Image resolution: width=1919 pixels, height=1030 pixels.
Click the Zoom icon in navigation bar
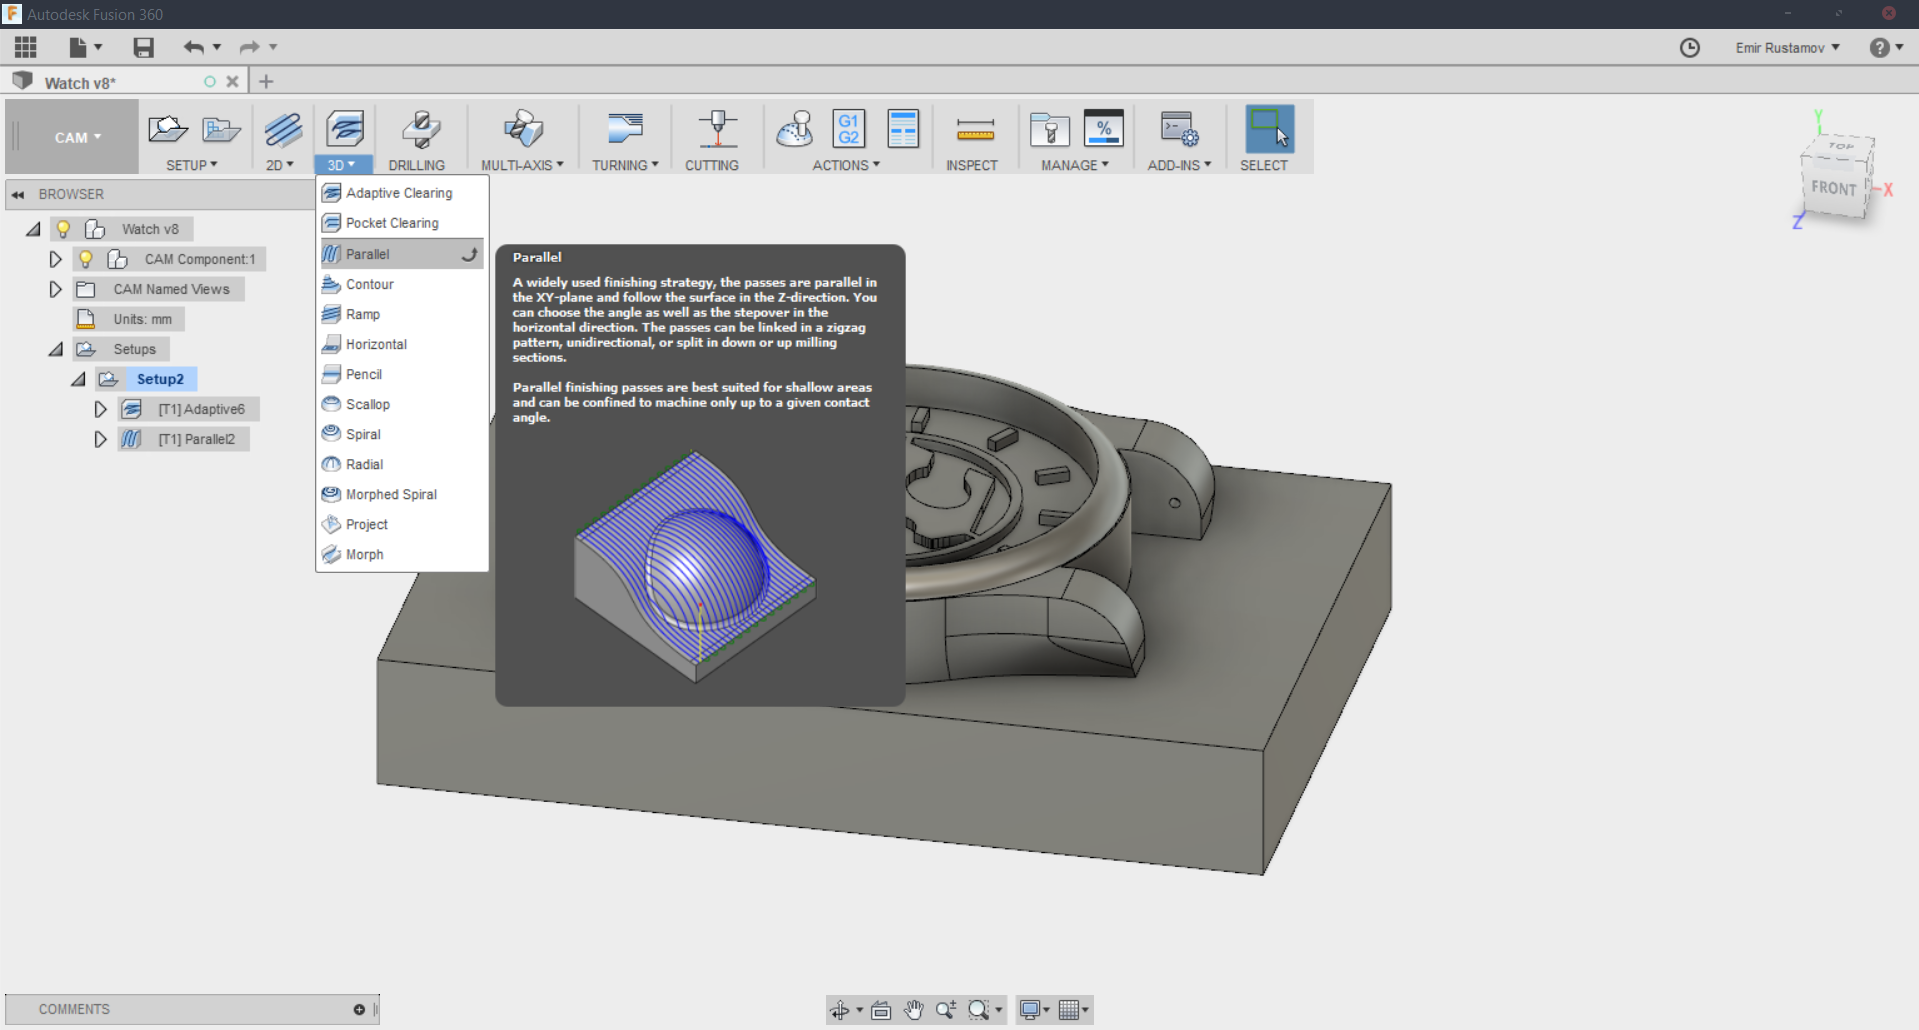(945, 1010)
